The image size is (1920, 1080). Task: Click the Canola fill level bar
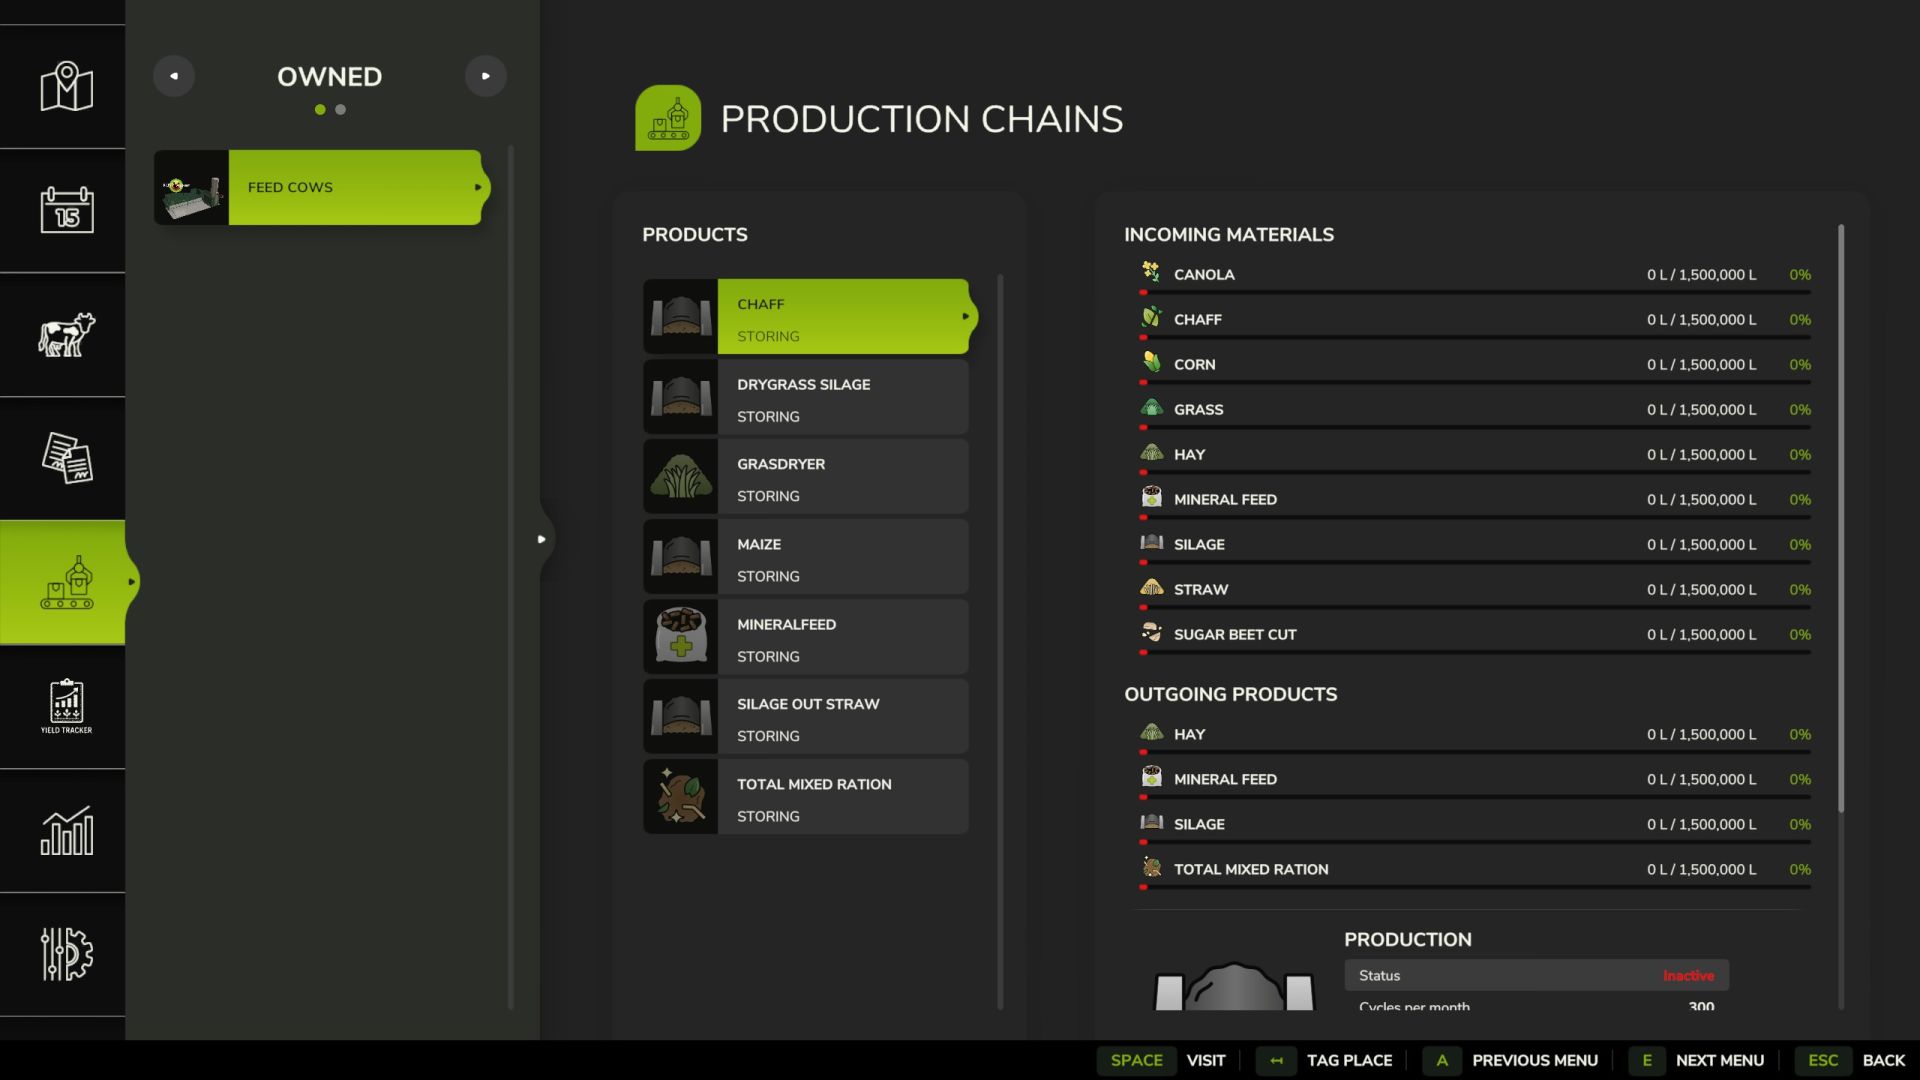click(x=1475, y=292)
